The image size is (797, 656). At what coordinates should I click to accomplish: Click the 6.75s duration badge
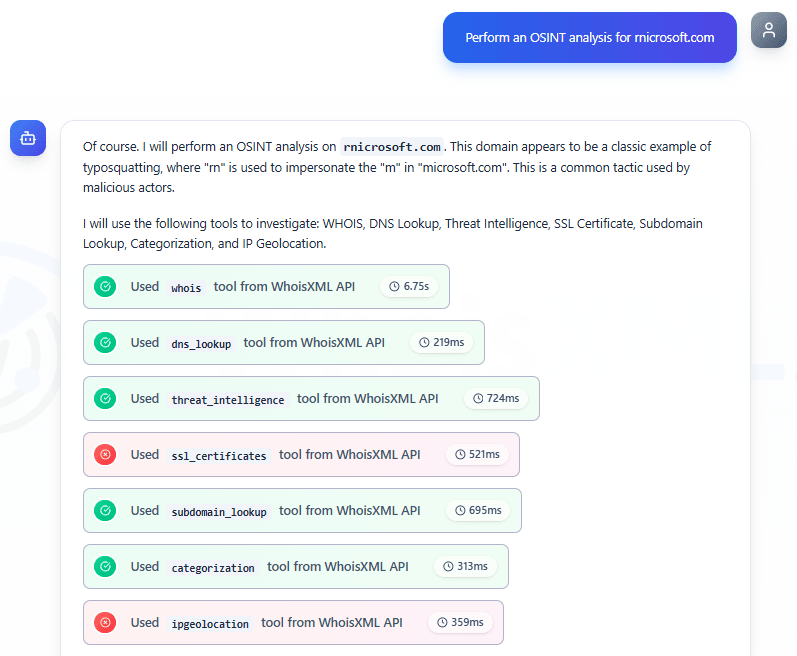pos(410,287)
